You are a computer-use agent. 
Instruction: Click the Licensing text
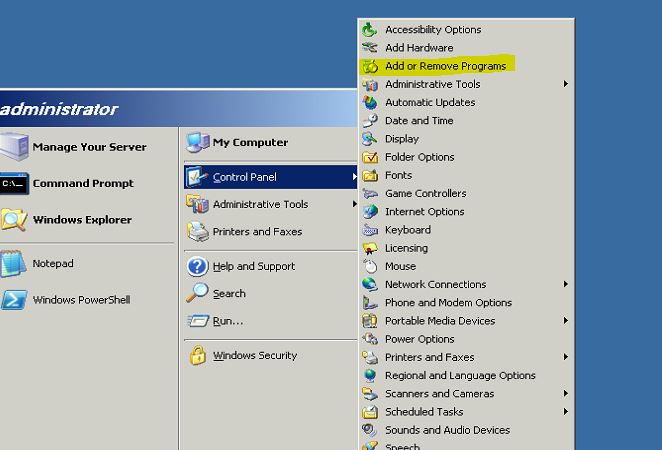point(406,248)
